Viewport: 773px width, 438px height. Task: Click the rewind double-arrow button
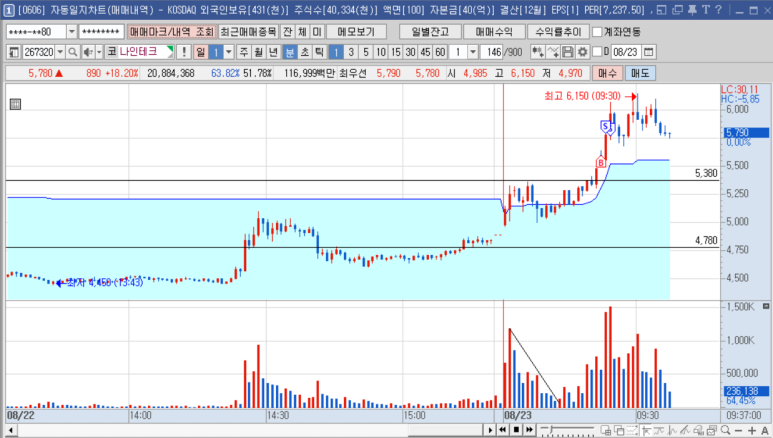pyautogui.click(x=503, y=430)
